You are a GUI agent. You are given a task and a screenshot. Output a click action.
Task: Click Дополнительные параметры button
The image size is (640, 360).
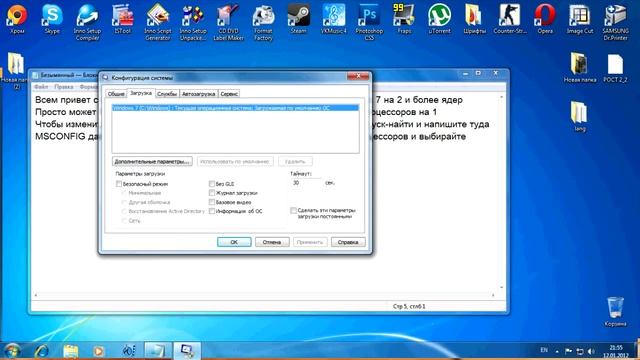point(152,161)
